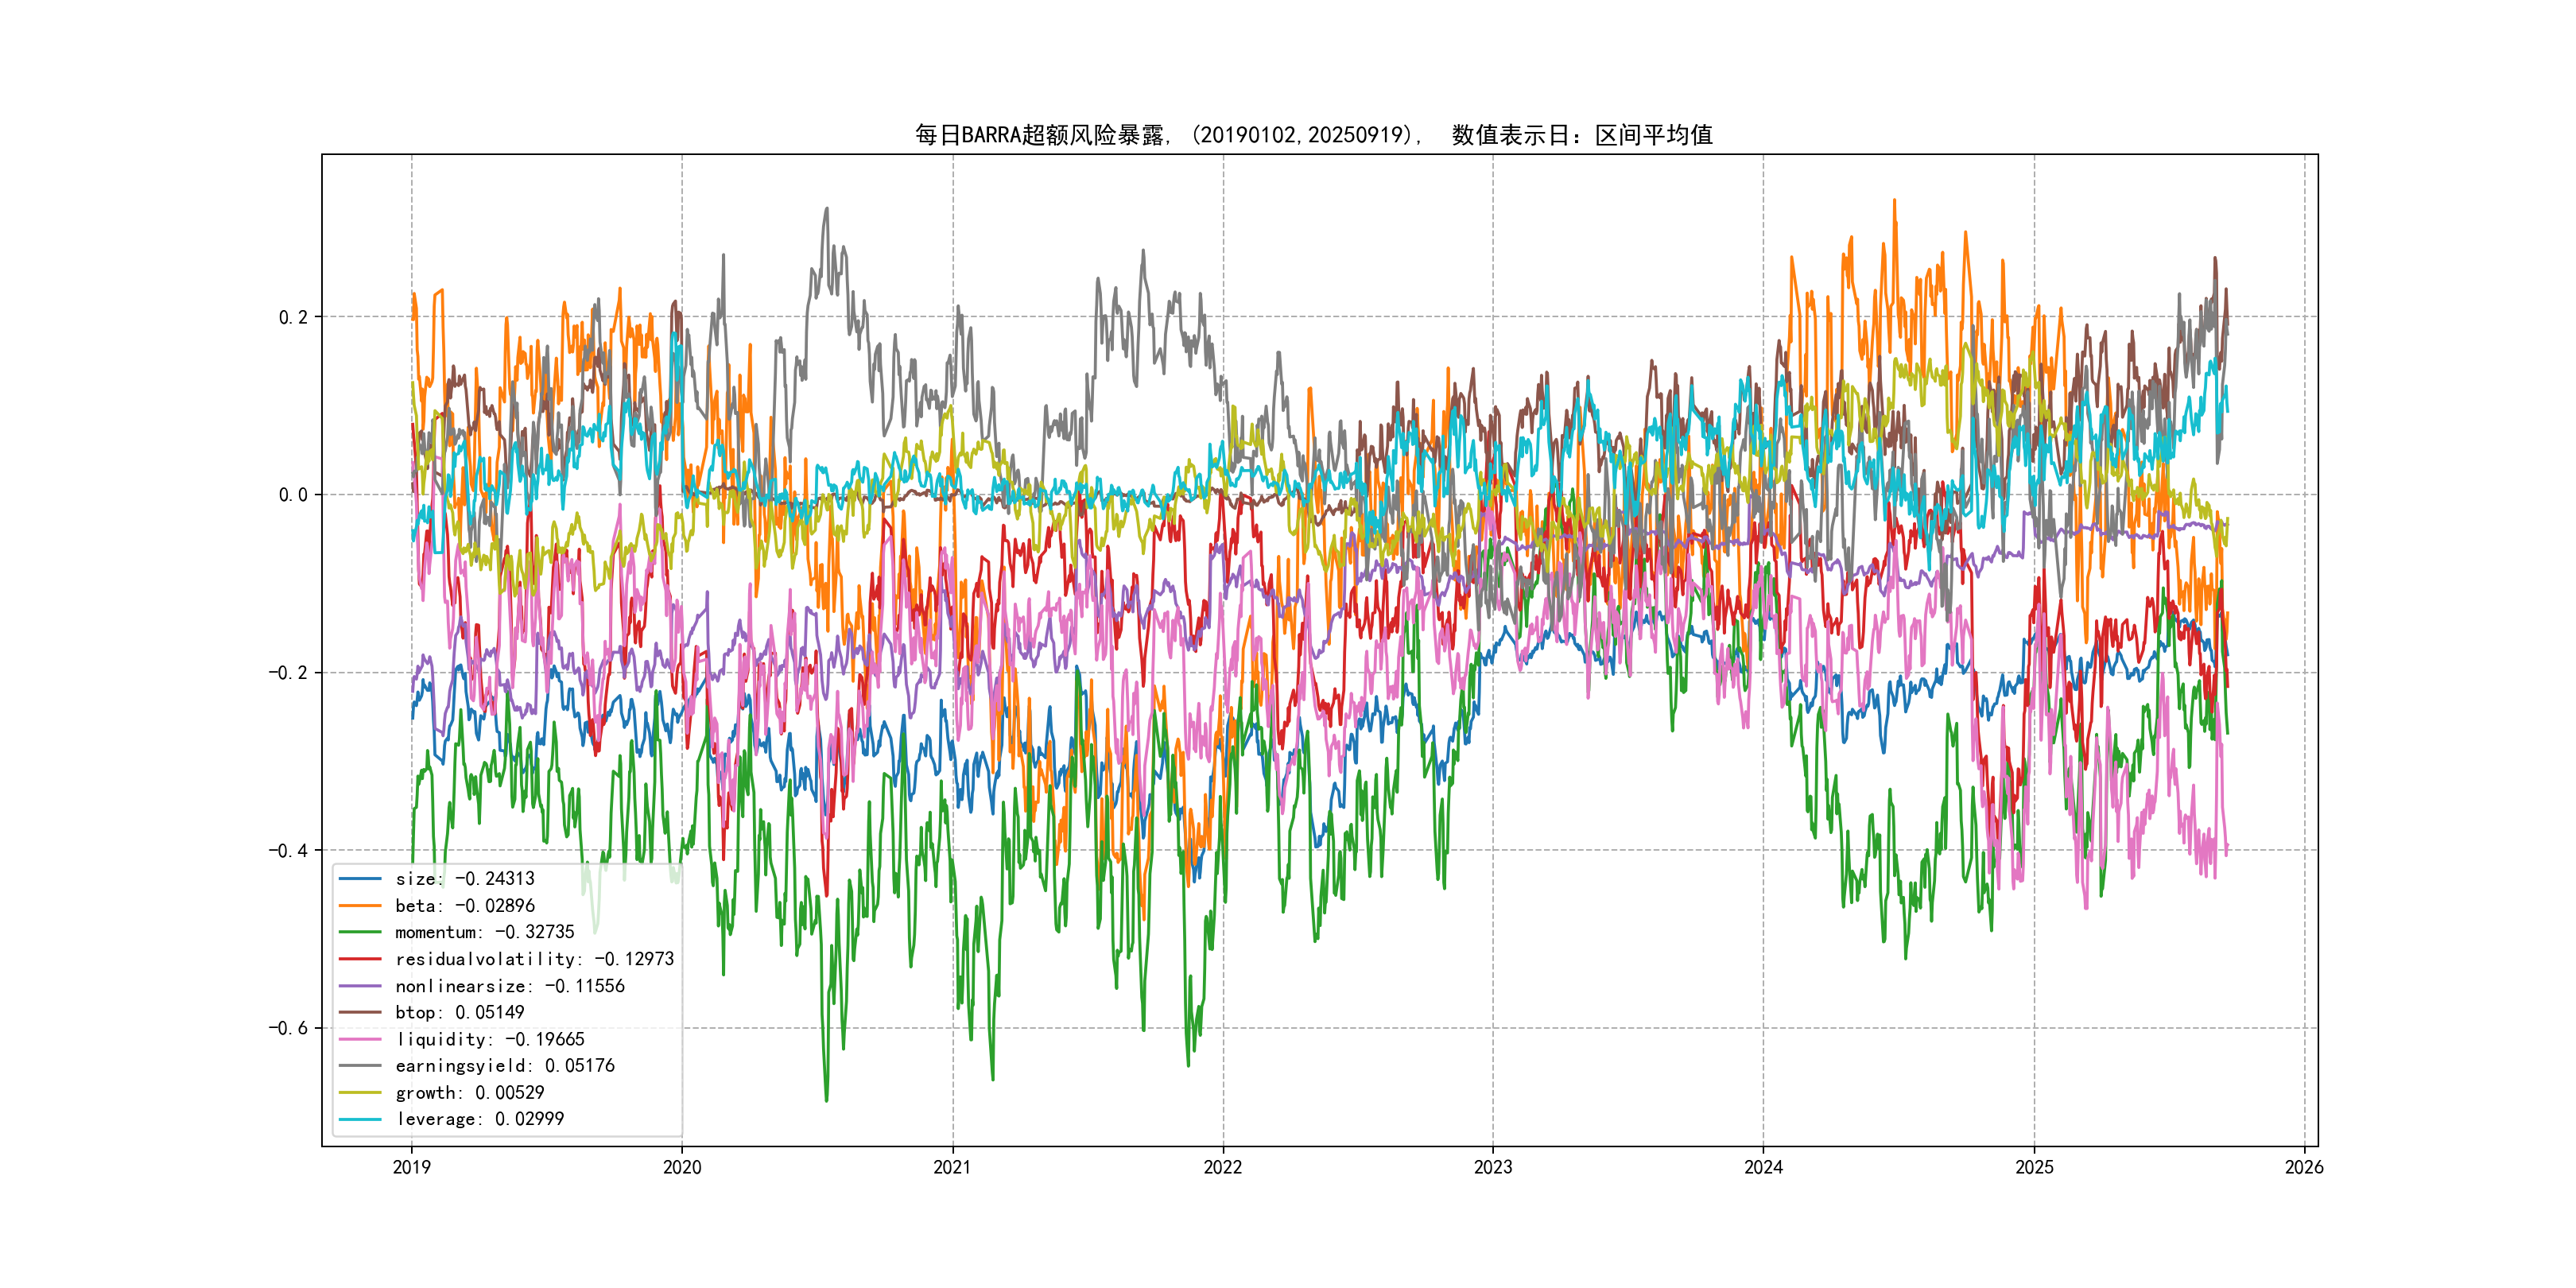Screen dimensions: 2576x1288
Task: Click the 0.0 y-axis tick label
Action: [x=293, y=495]
